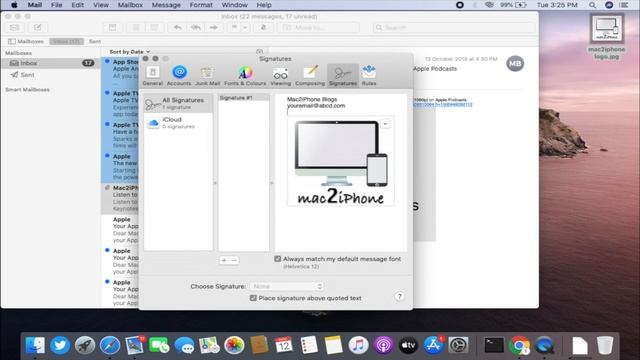Open the Accounts preferences tab
640x360 pixels.
(x=179, y=76)
